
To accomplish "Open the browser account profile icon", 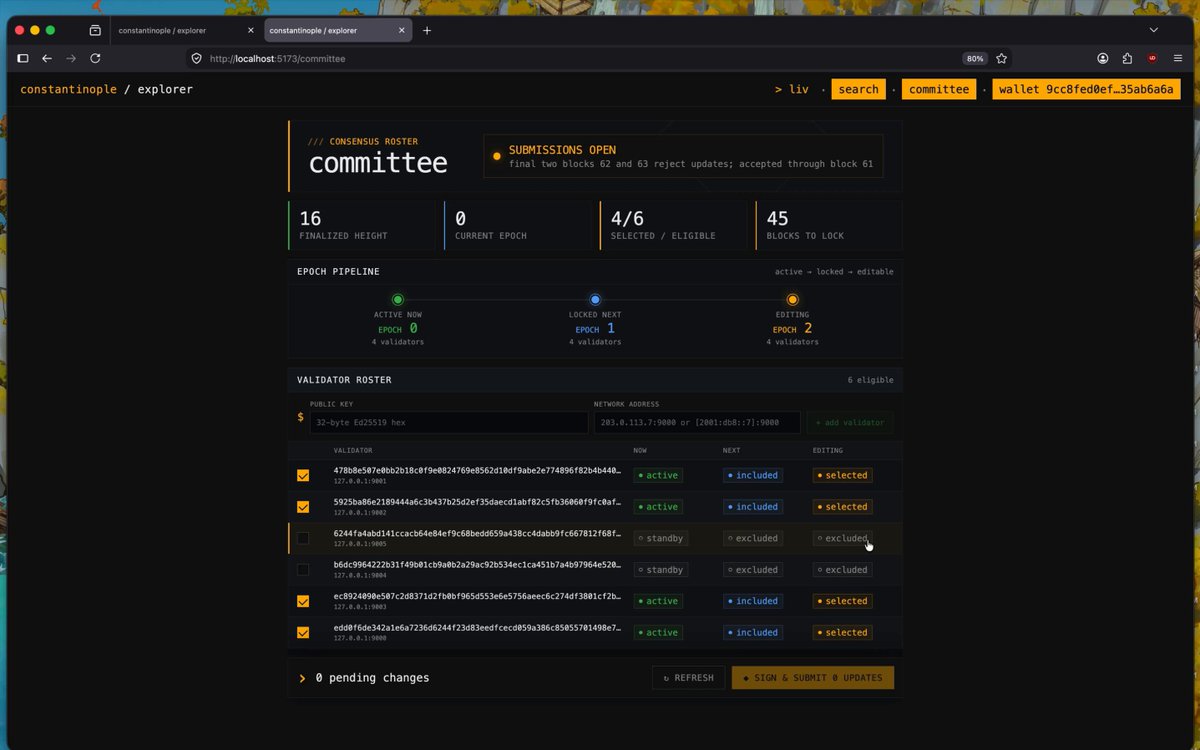I will click(x=1103, y=59).
